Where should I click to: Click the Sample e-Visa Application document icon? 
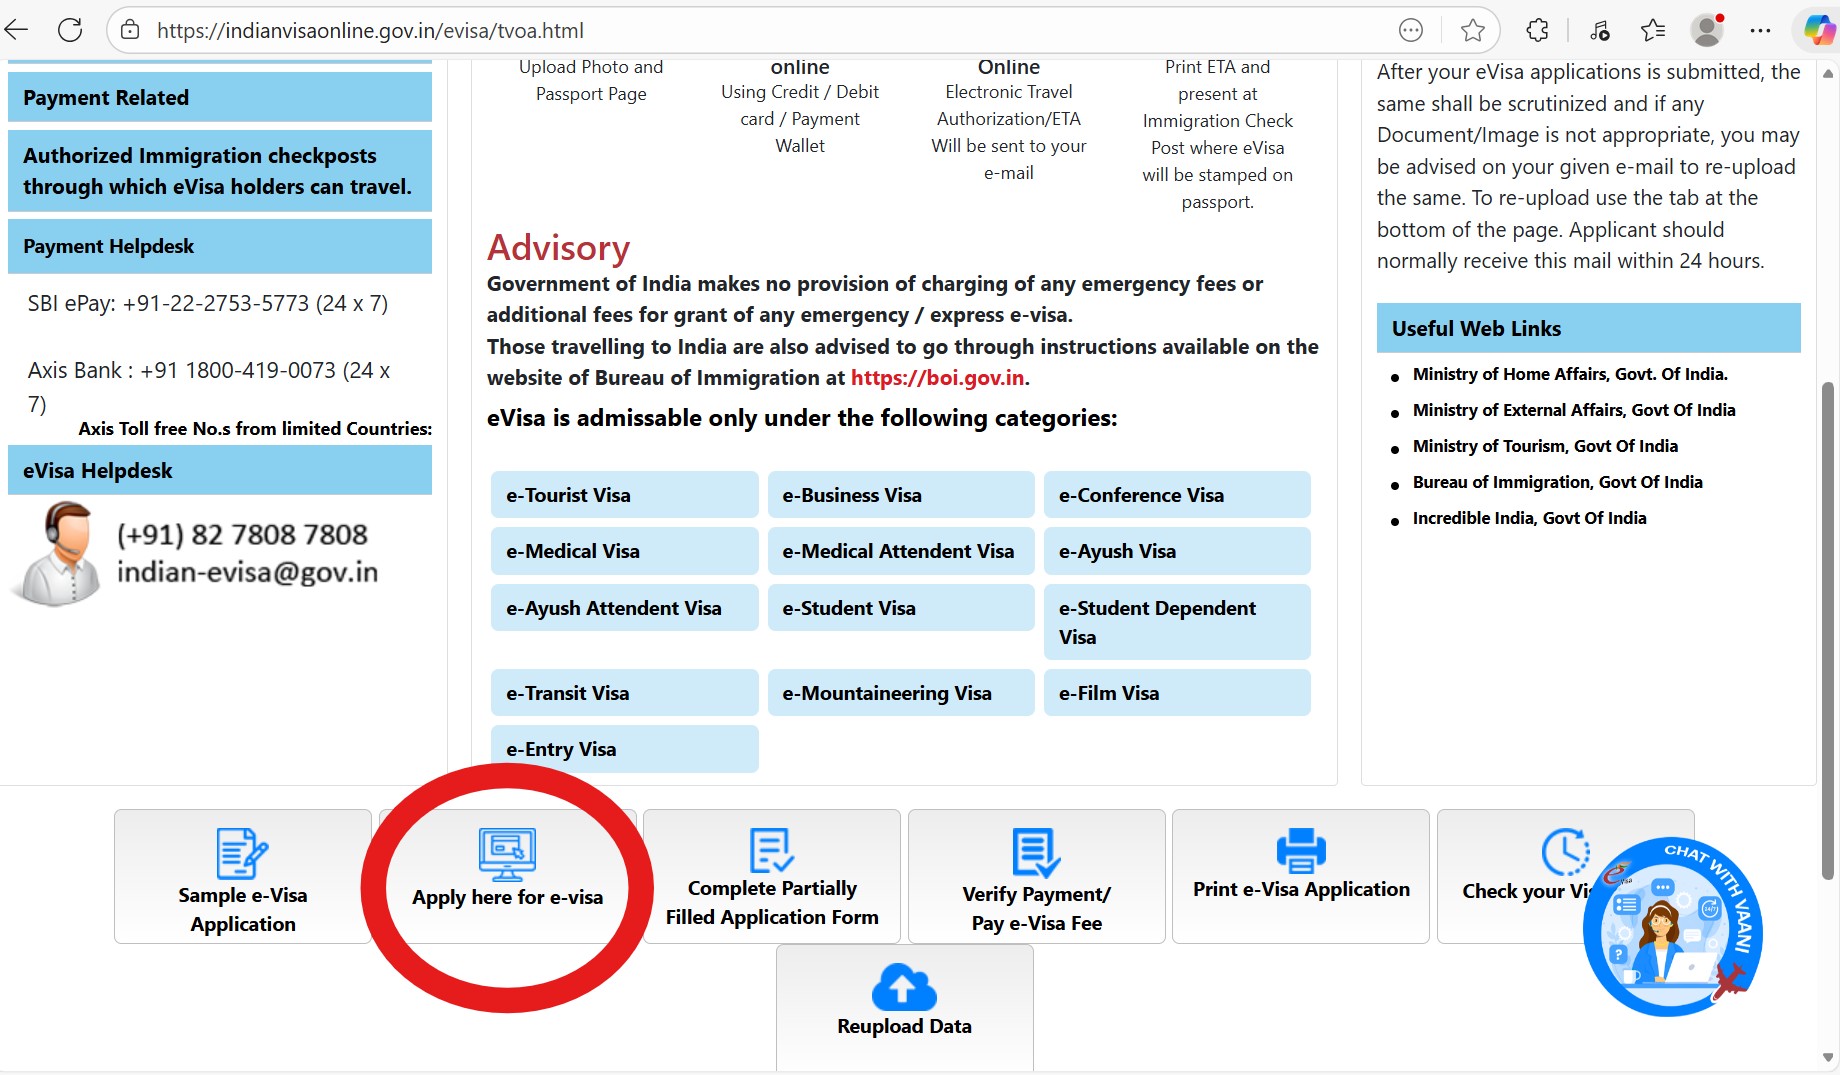242,853
